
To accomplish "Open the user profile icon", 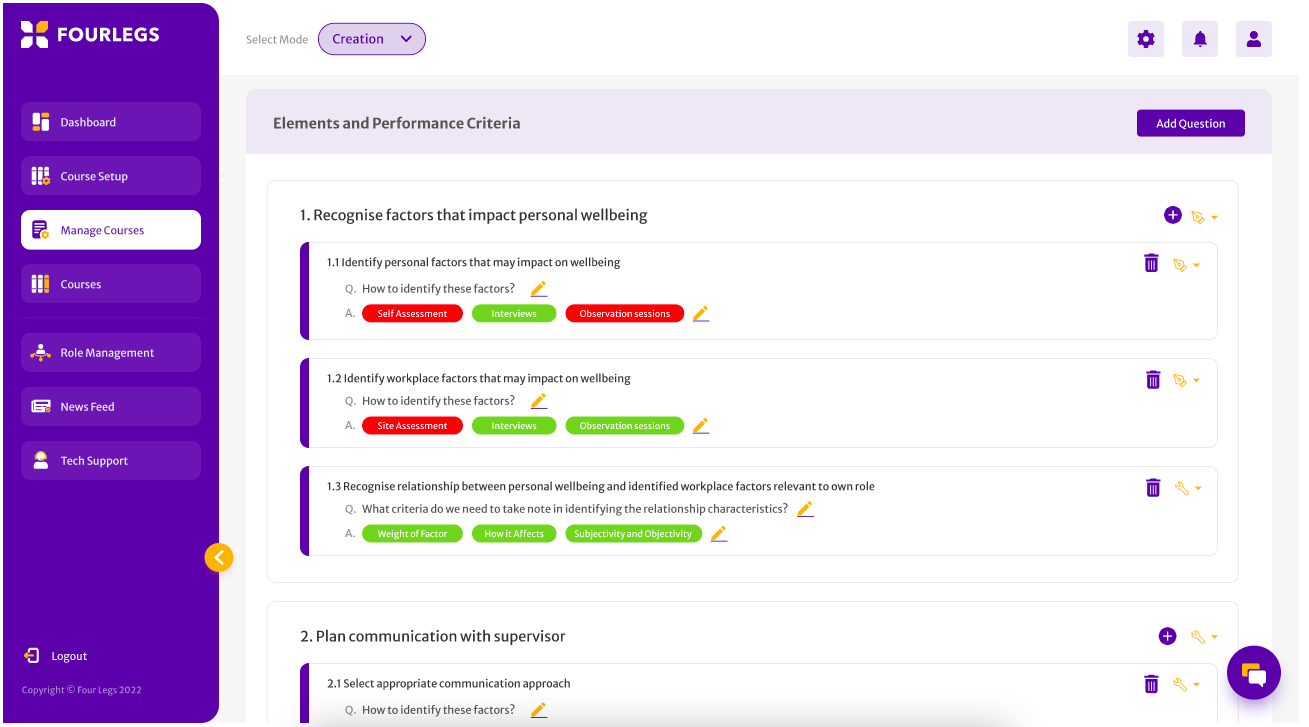I will [x=1254, y=39].
